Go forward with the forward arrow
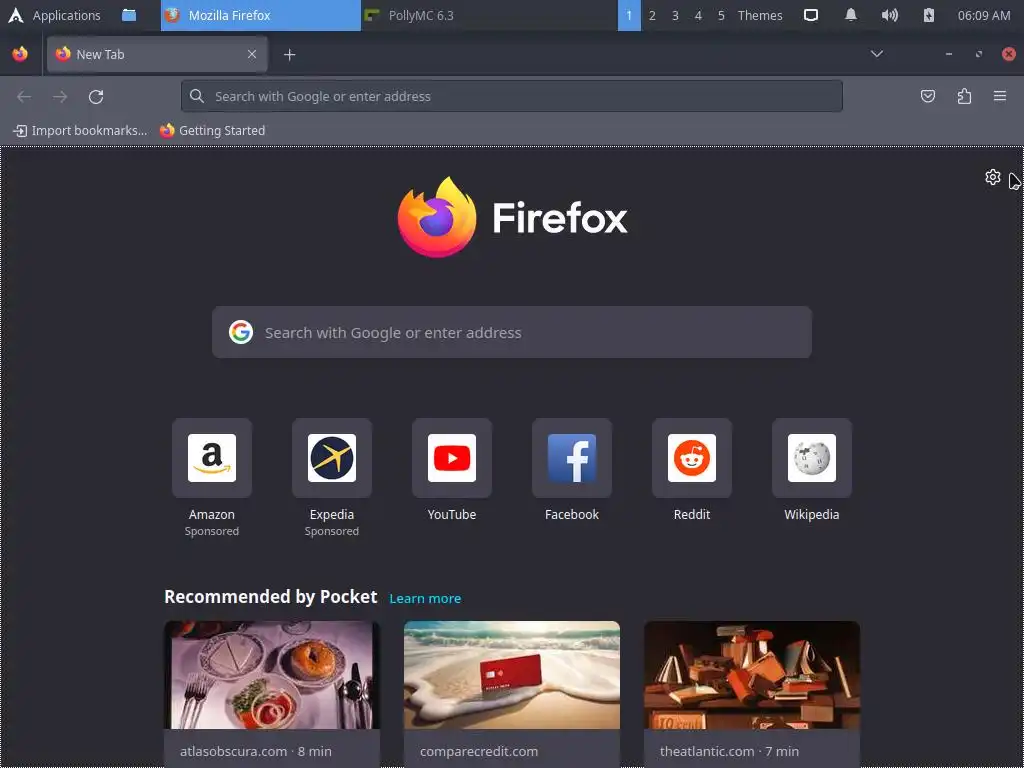Viewport: 1024px width, 768px height. pos(60,97)
